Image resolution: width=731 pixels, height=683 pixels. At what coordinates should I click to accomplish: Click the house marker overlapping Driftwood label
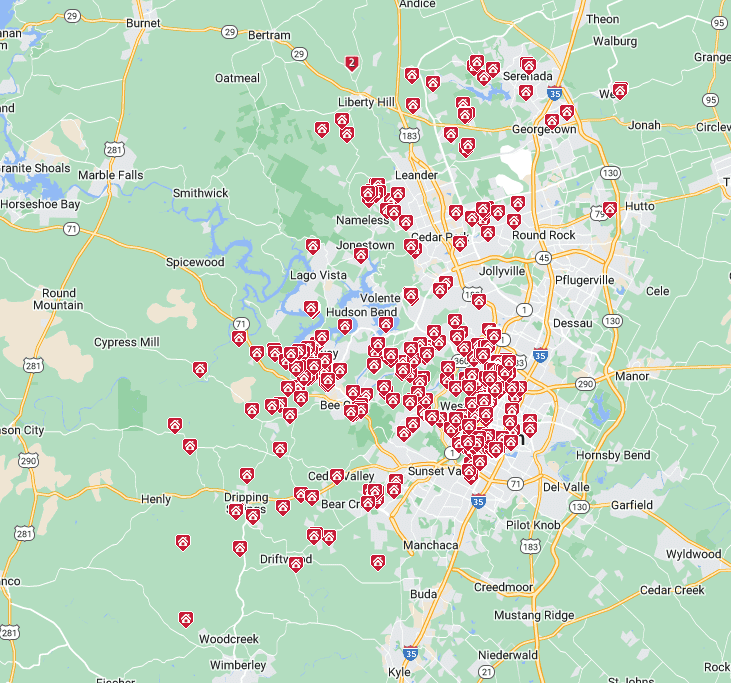[295, 564]
